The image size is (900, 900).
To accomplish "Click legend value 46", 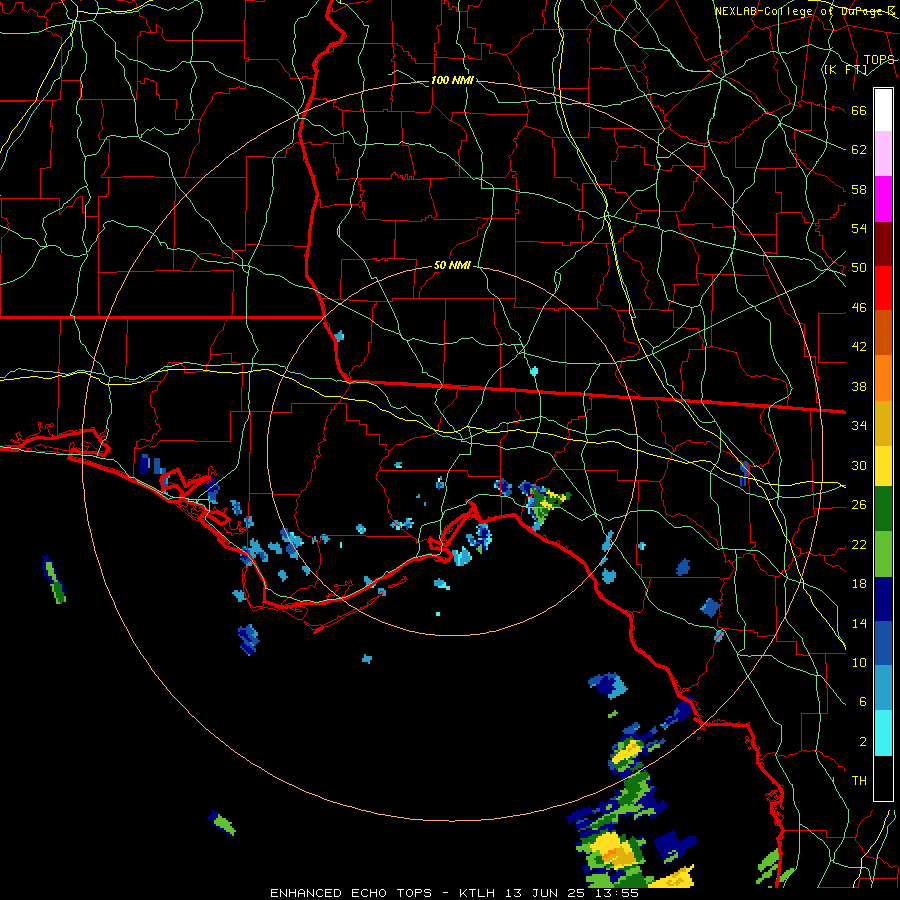I will [859, 308].
